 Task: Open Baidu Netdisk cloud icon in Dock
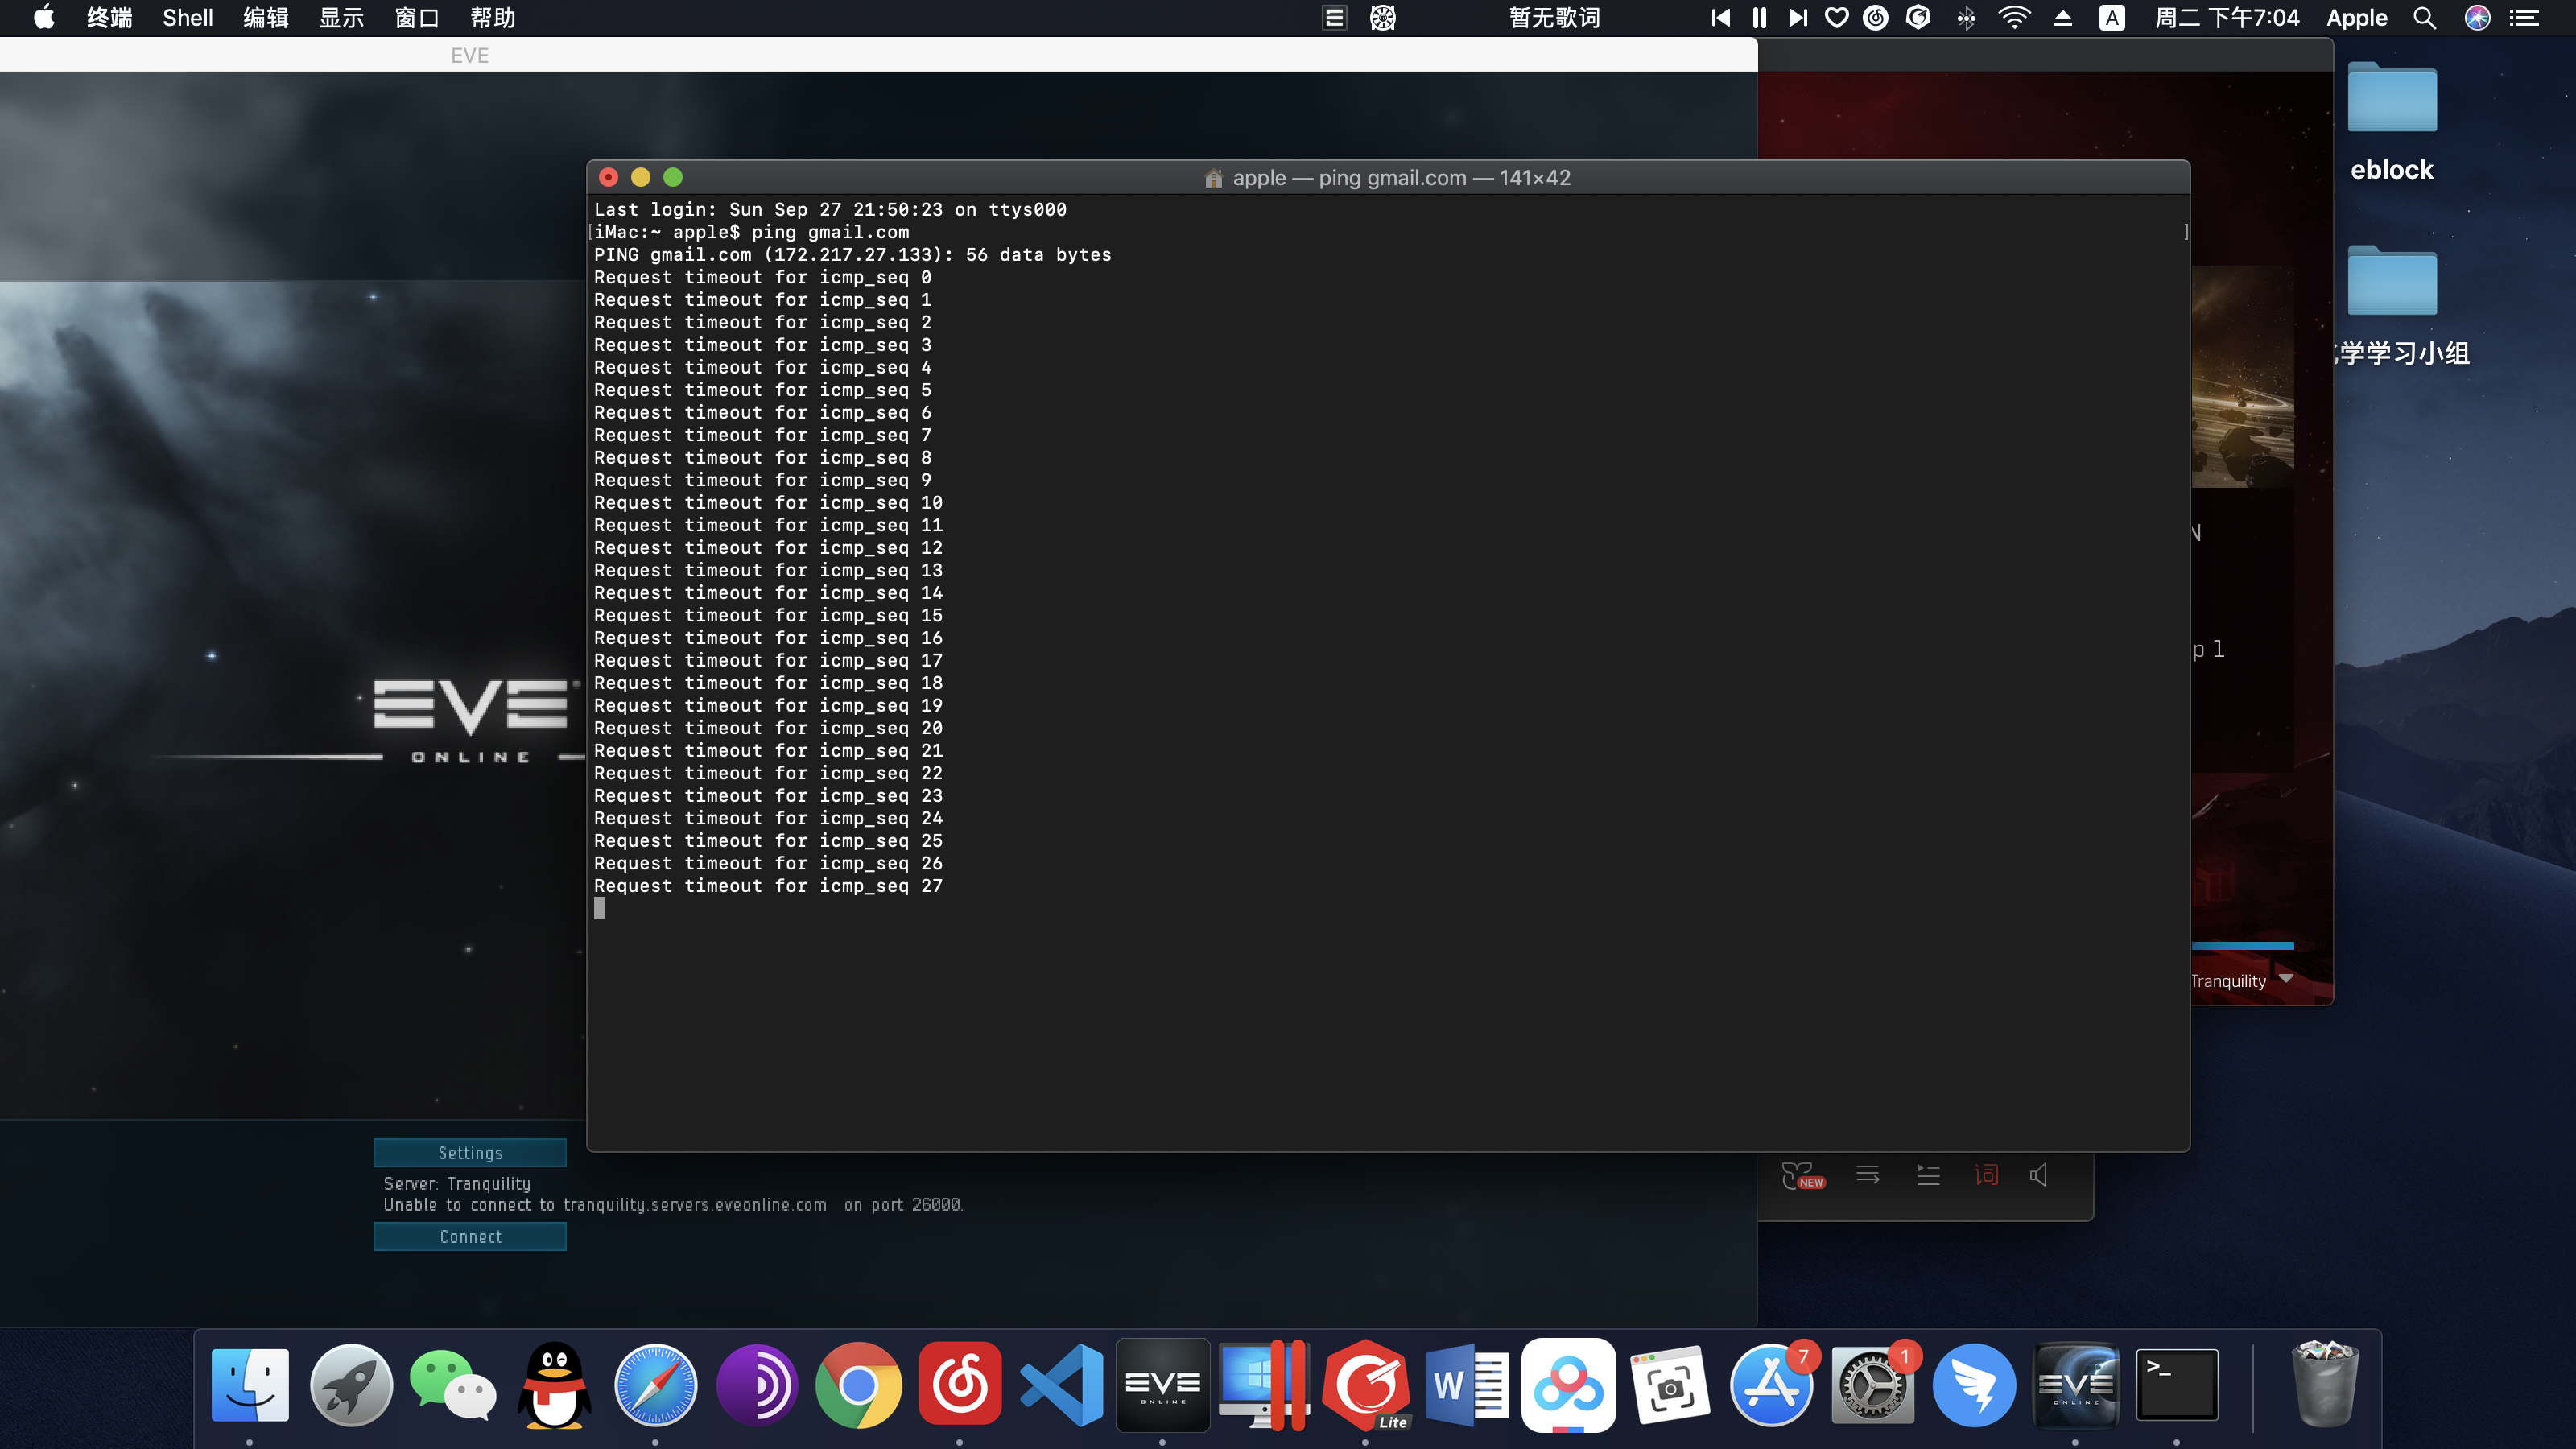click(x=1569, y=1385)
